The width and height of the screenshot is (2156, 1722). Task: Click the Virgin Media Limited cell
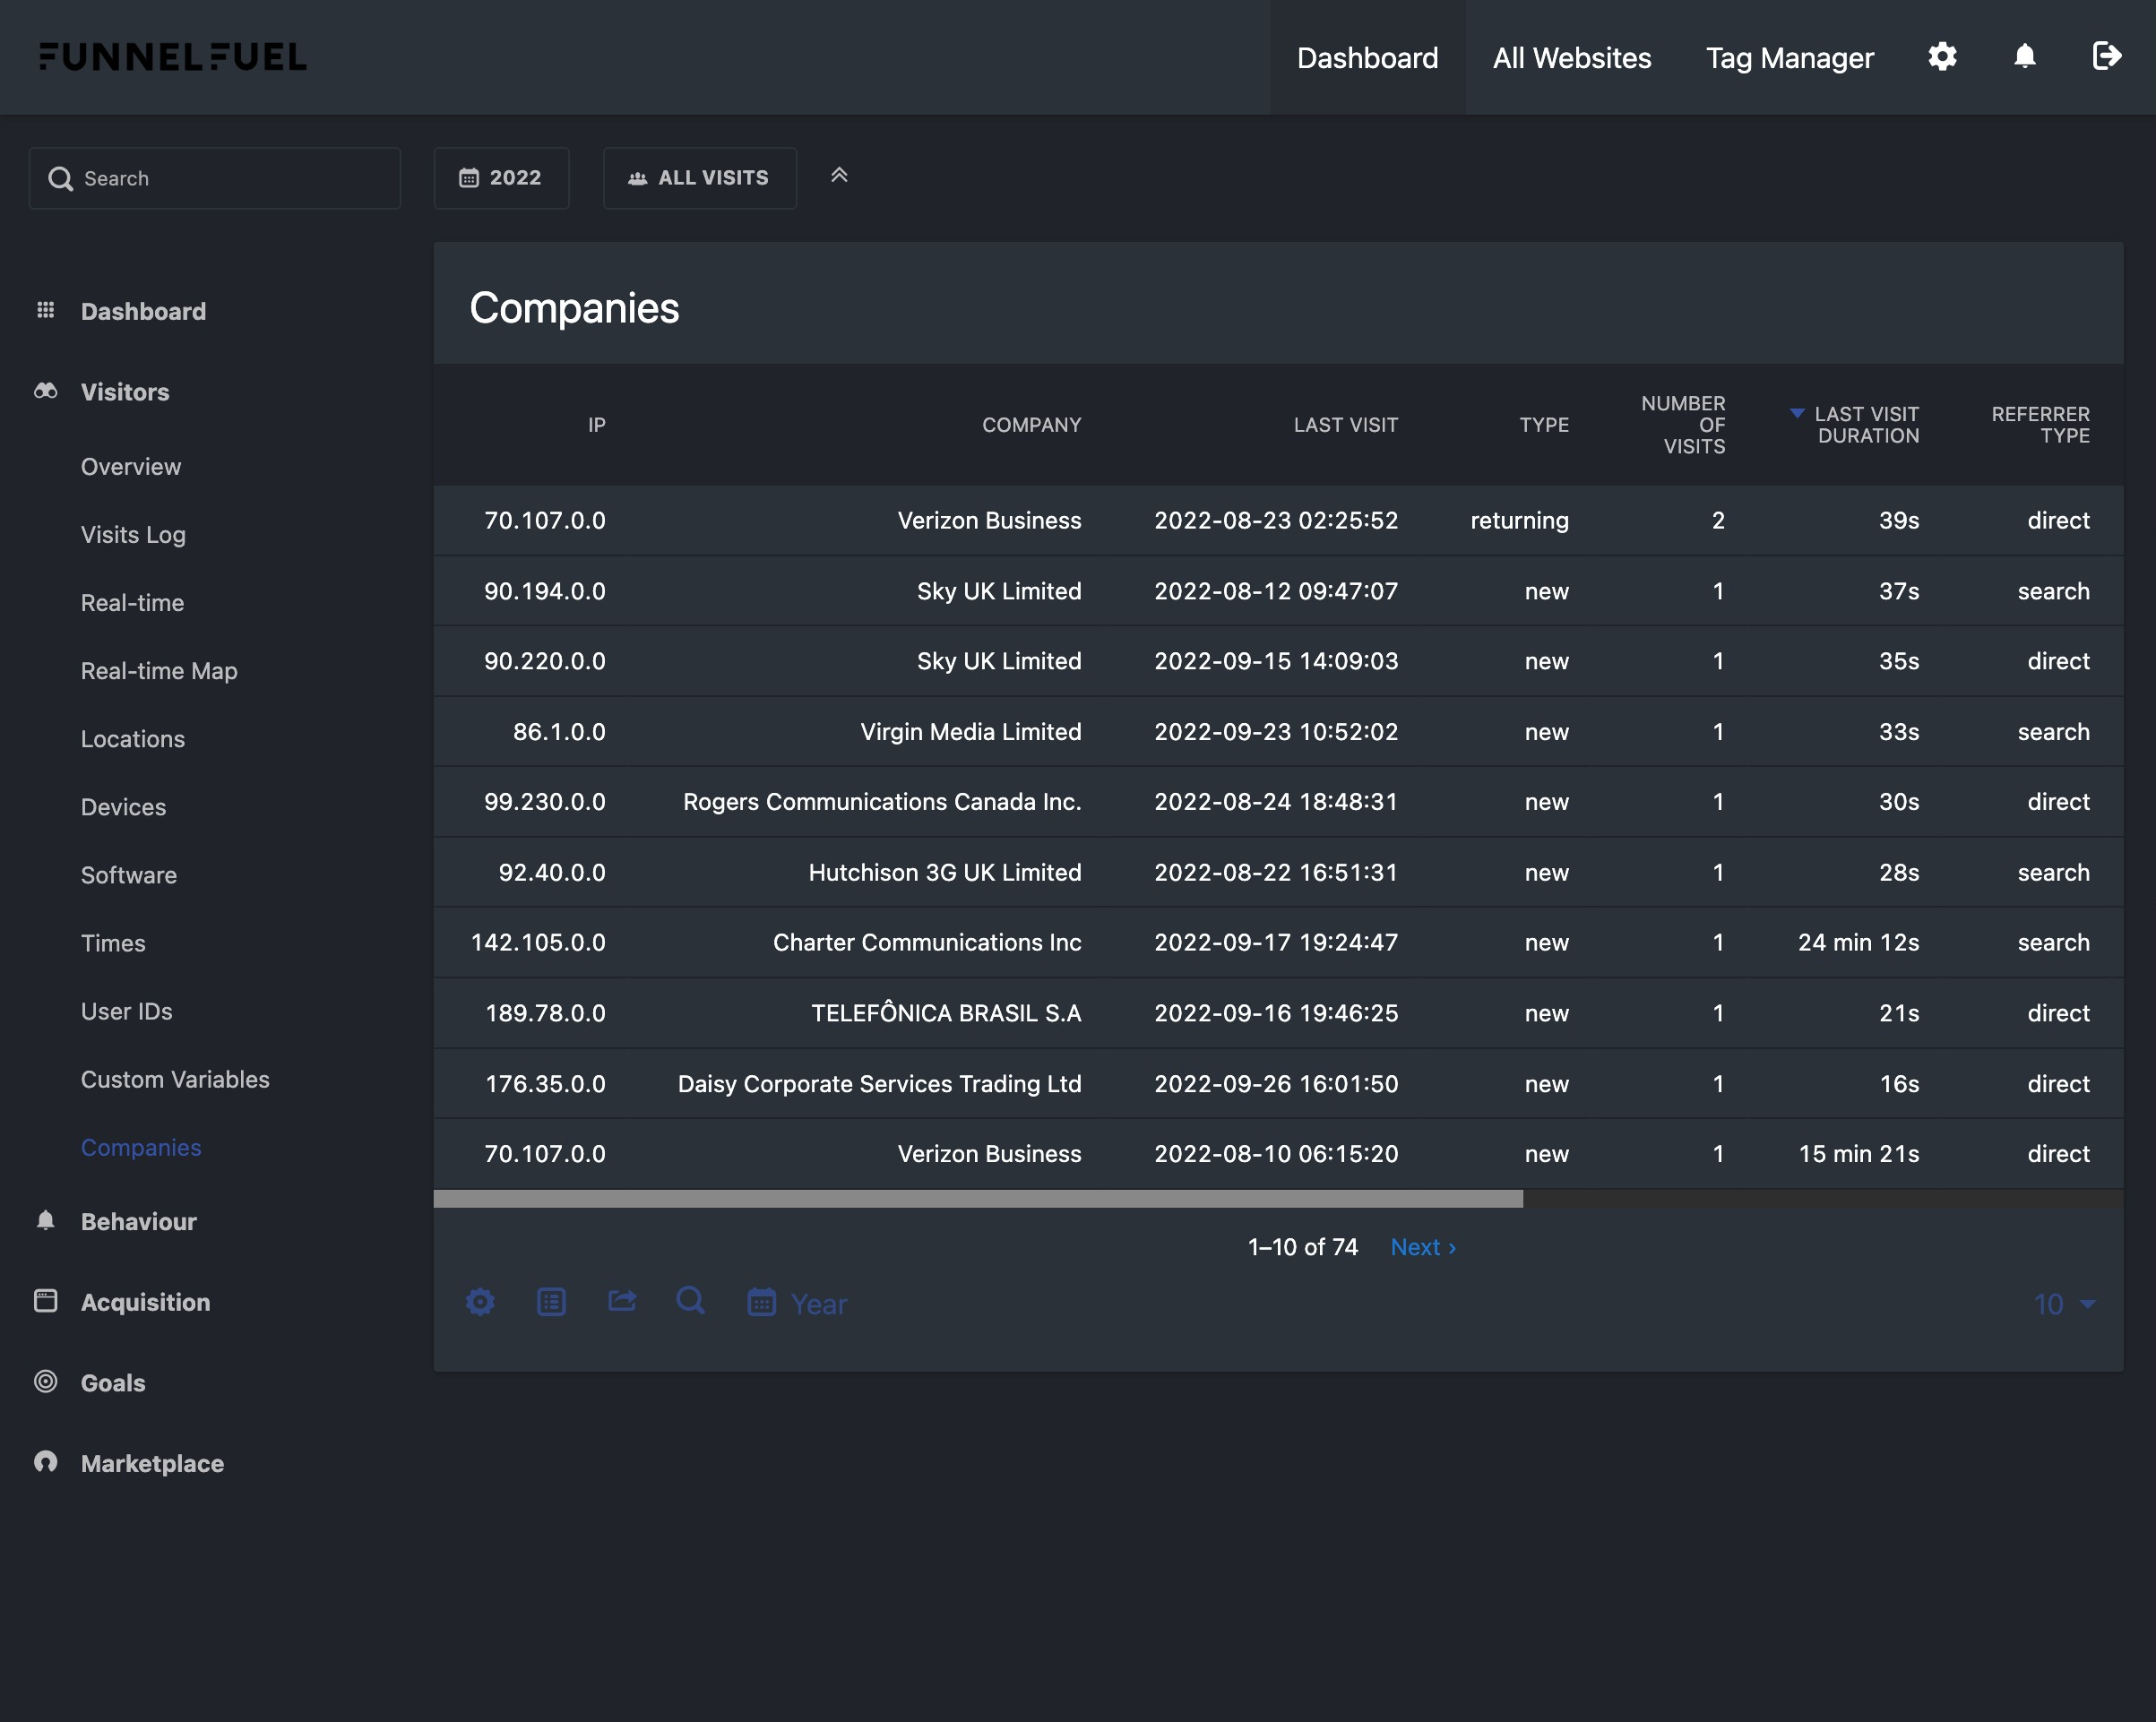click(x=970, y=732)
